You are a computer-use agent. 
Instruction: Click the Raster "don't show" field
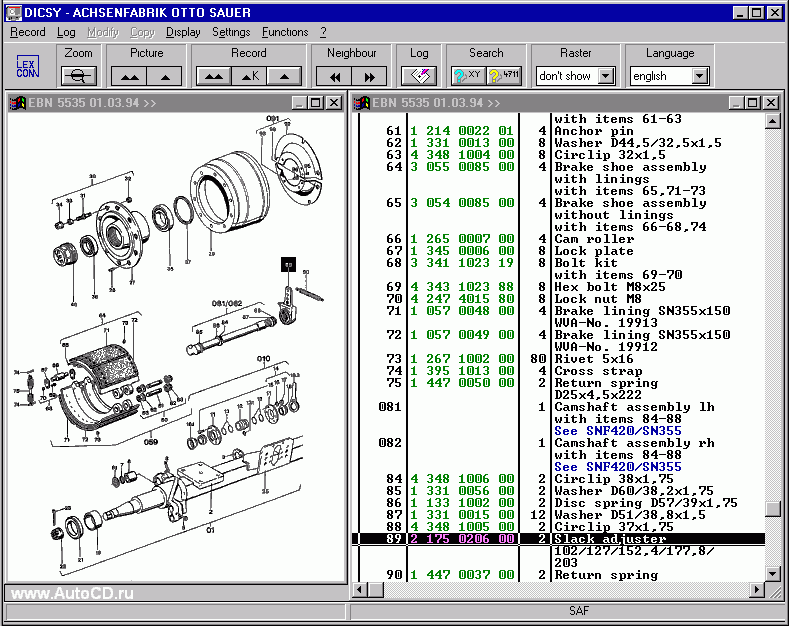pyautogui.click(x=567, y=76)
